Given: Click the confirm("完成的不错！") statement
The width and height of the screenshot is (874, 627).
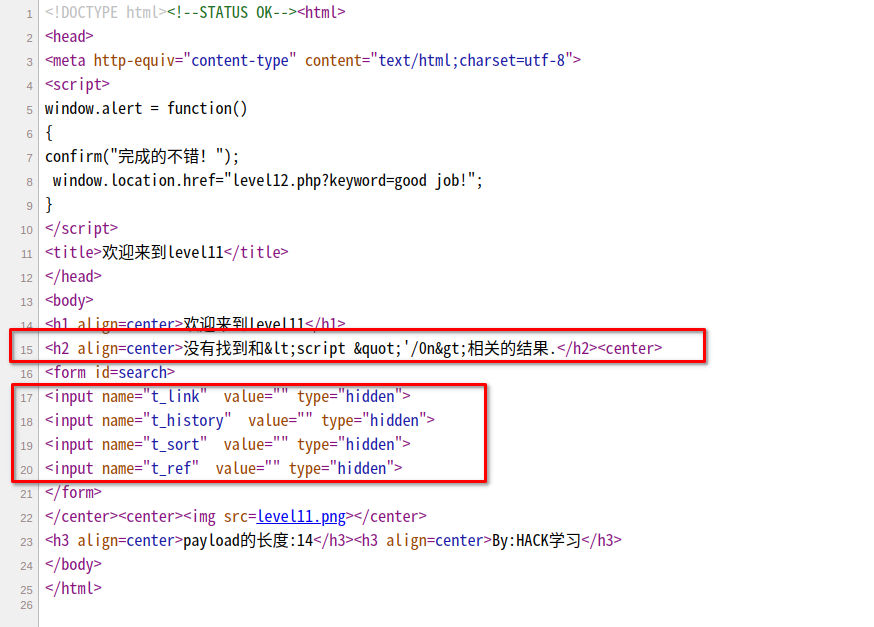Looking at the screenshot, I should [x=142, y=157].
